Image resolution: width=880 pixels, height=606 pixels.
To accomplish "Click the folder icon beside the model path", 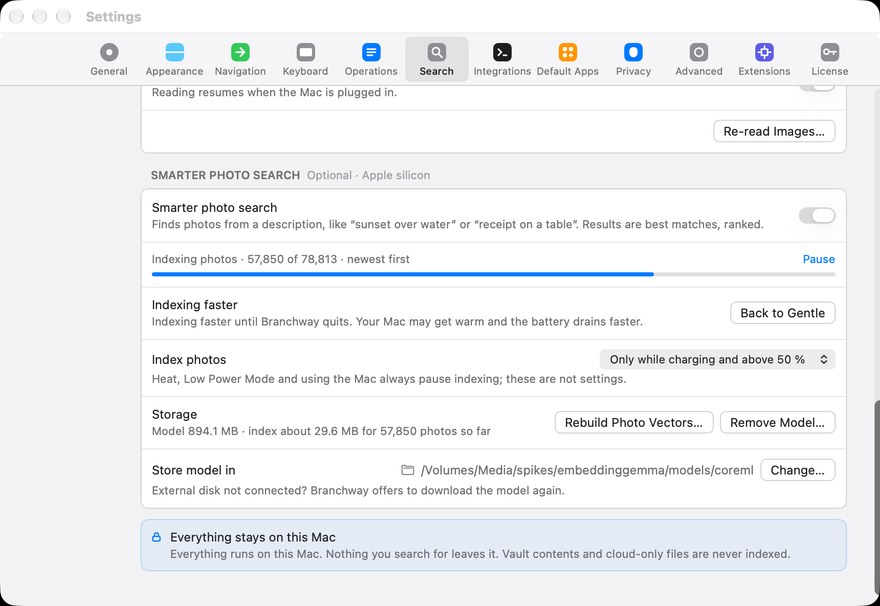I will 408,470.
